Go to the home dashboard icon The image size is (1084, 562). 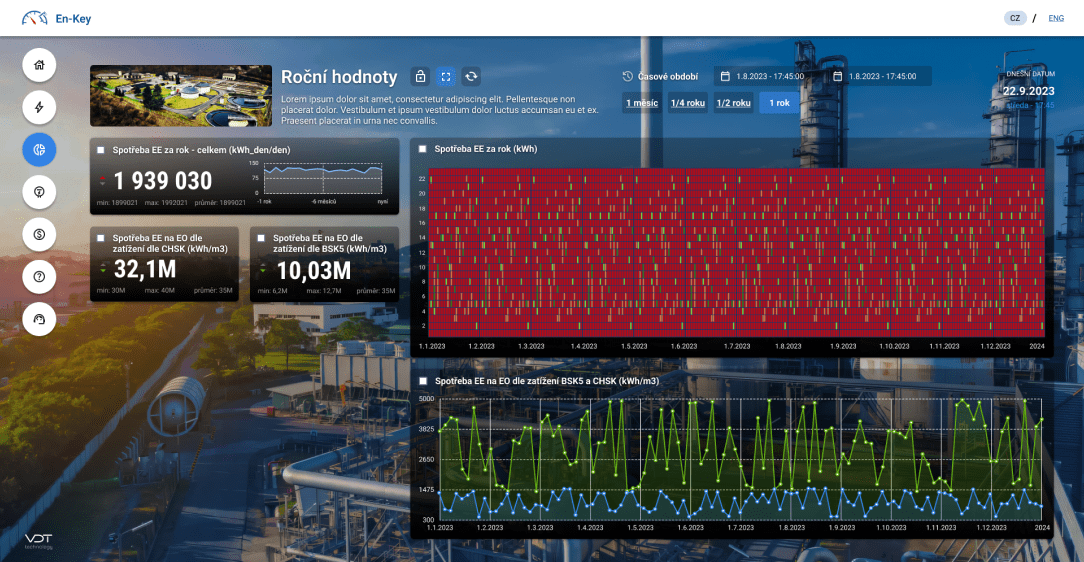pos(39,65)
